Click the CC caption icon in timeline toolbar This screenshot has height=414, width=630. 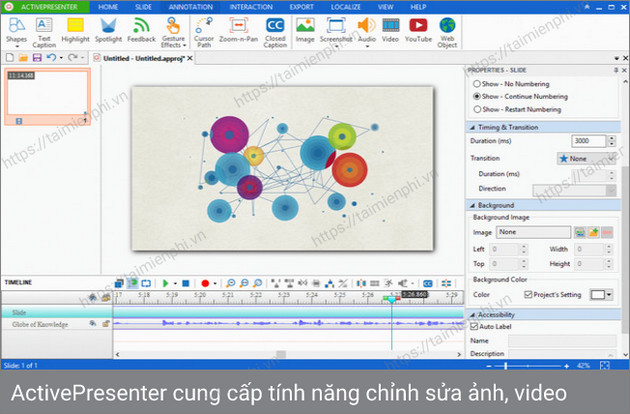click(x=428, y=283)
